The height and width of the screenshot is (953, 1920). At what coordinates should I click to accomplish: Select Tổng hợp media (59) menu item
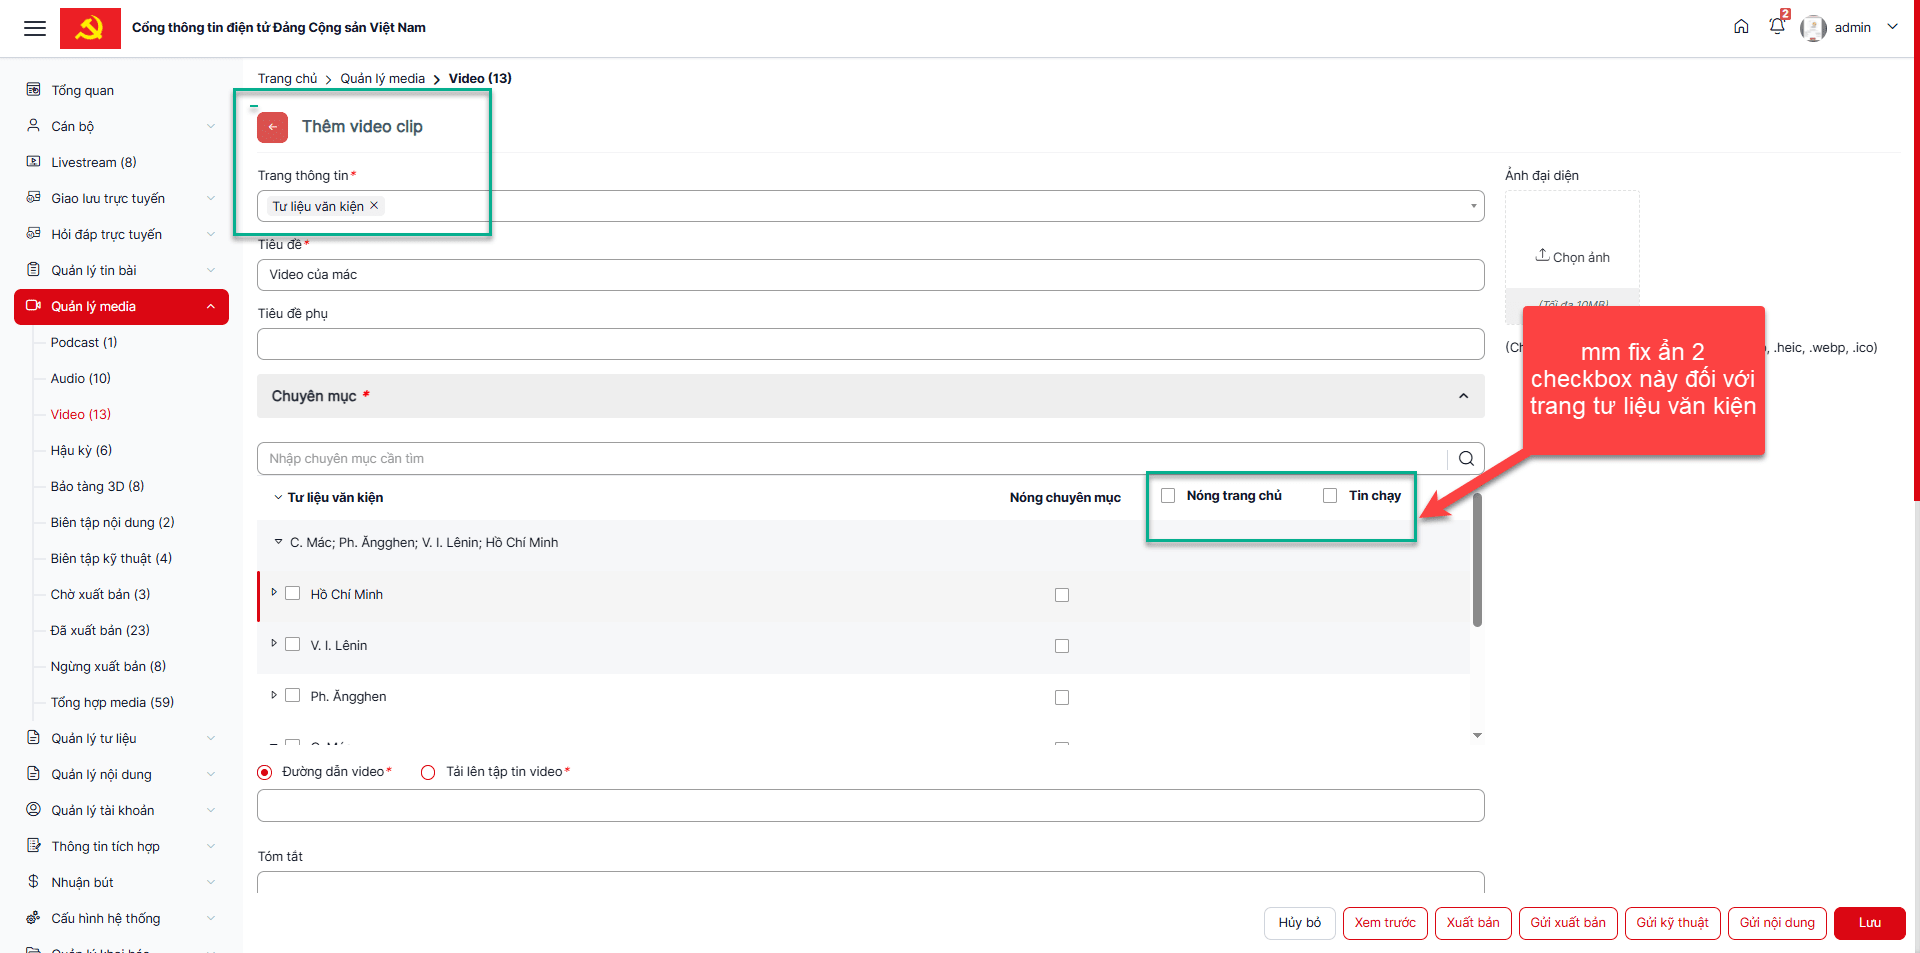click(112, 703)
